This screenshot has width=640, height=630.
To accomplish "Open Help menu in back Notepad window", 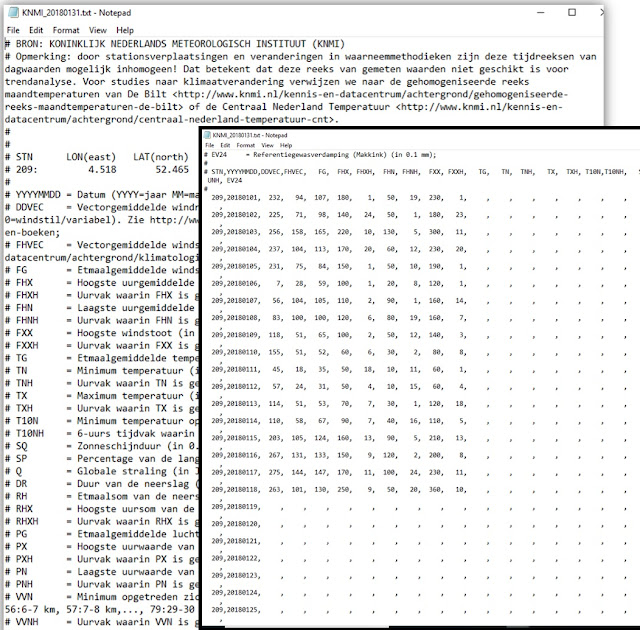I will [124, 30].
